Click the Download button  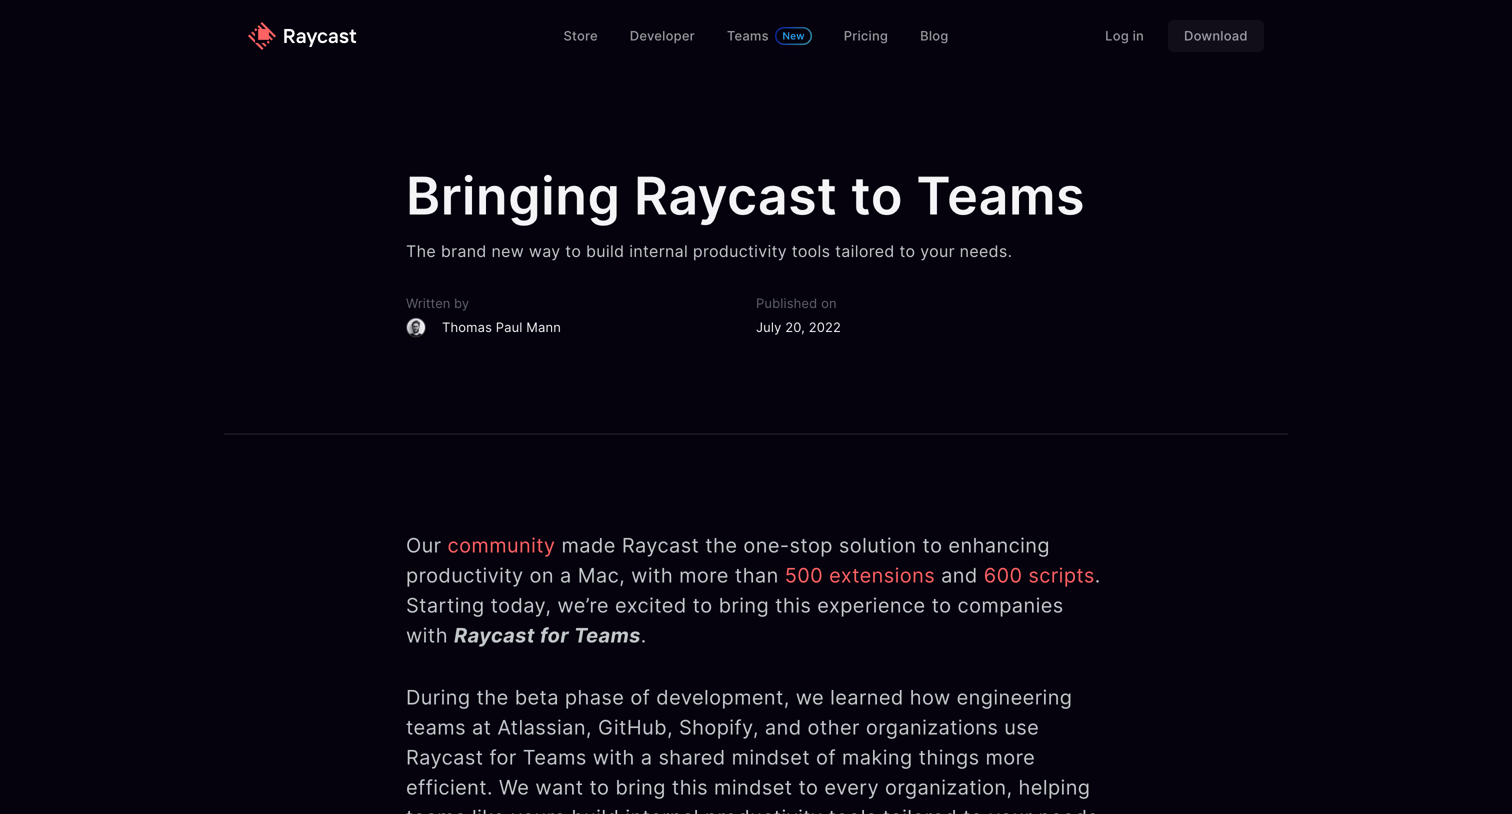coord(1215,36)
